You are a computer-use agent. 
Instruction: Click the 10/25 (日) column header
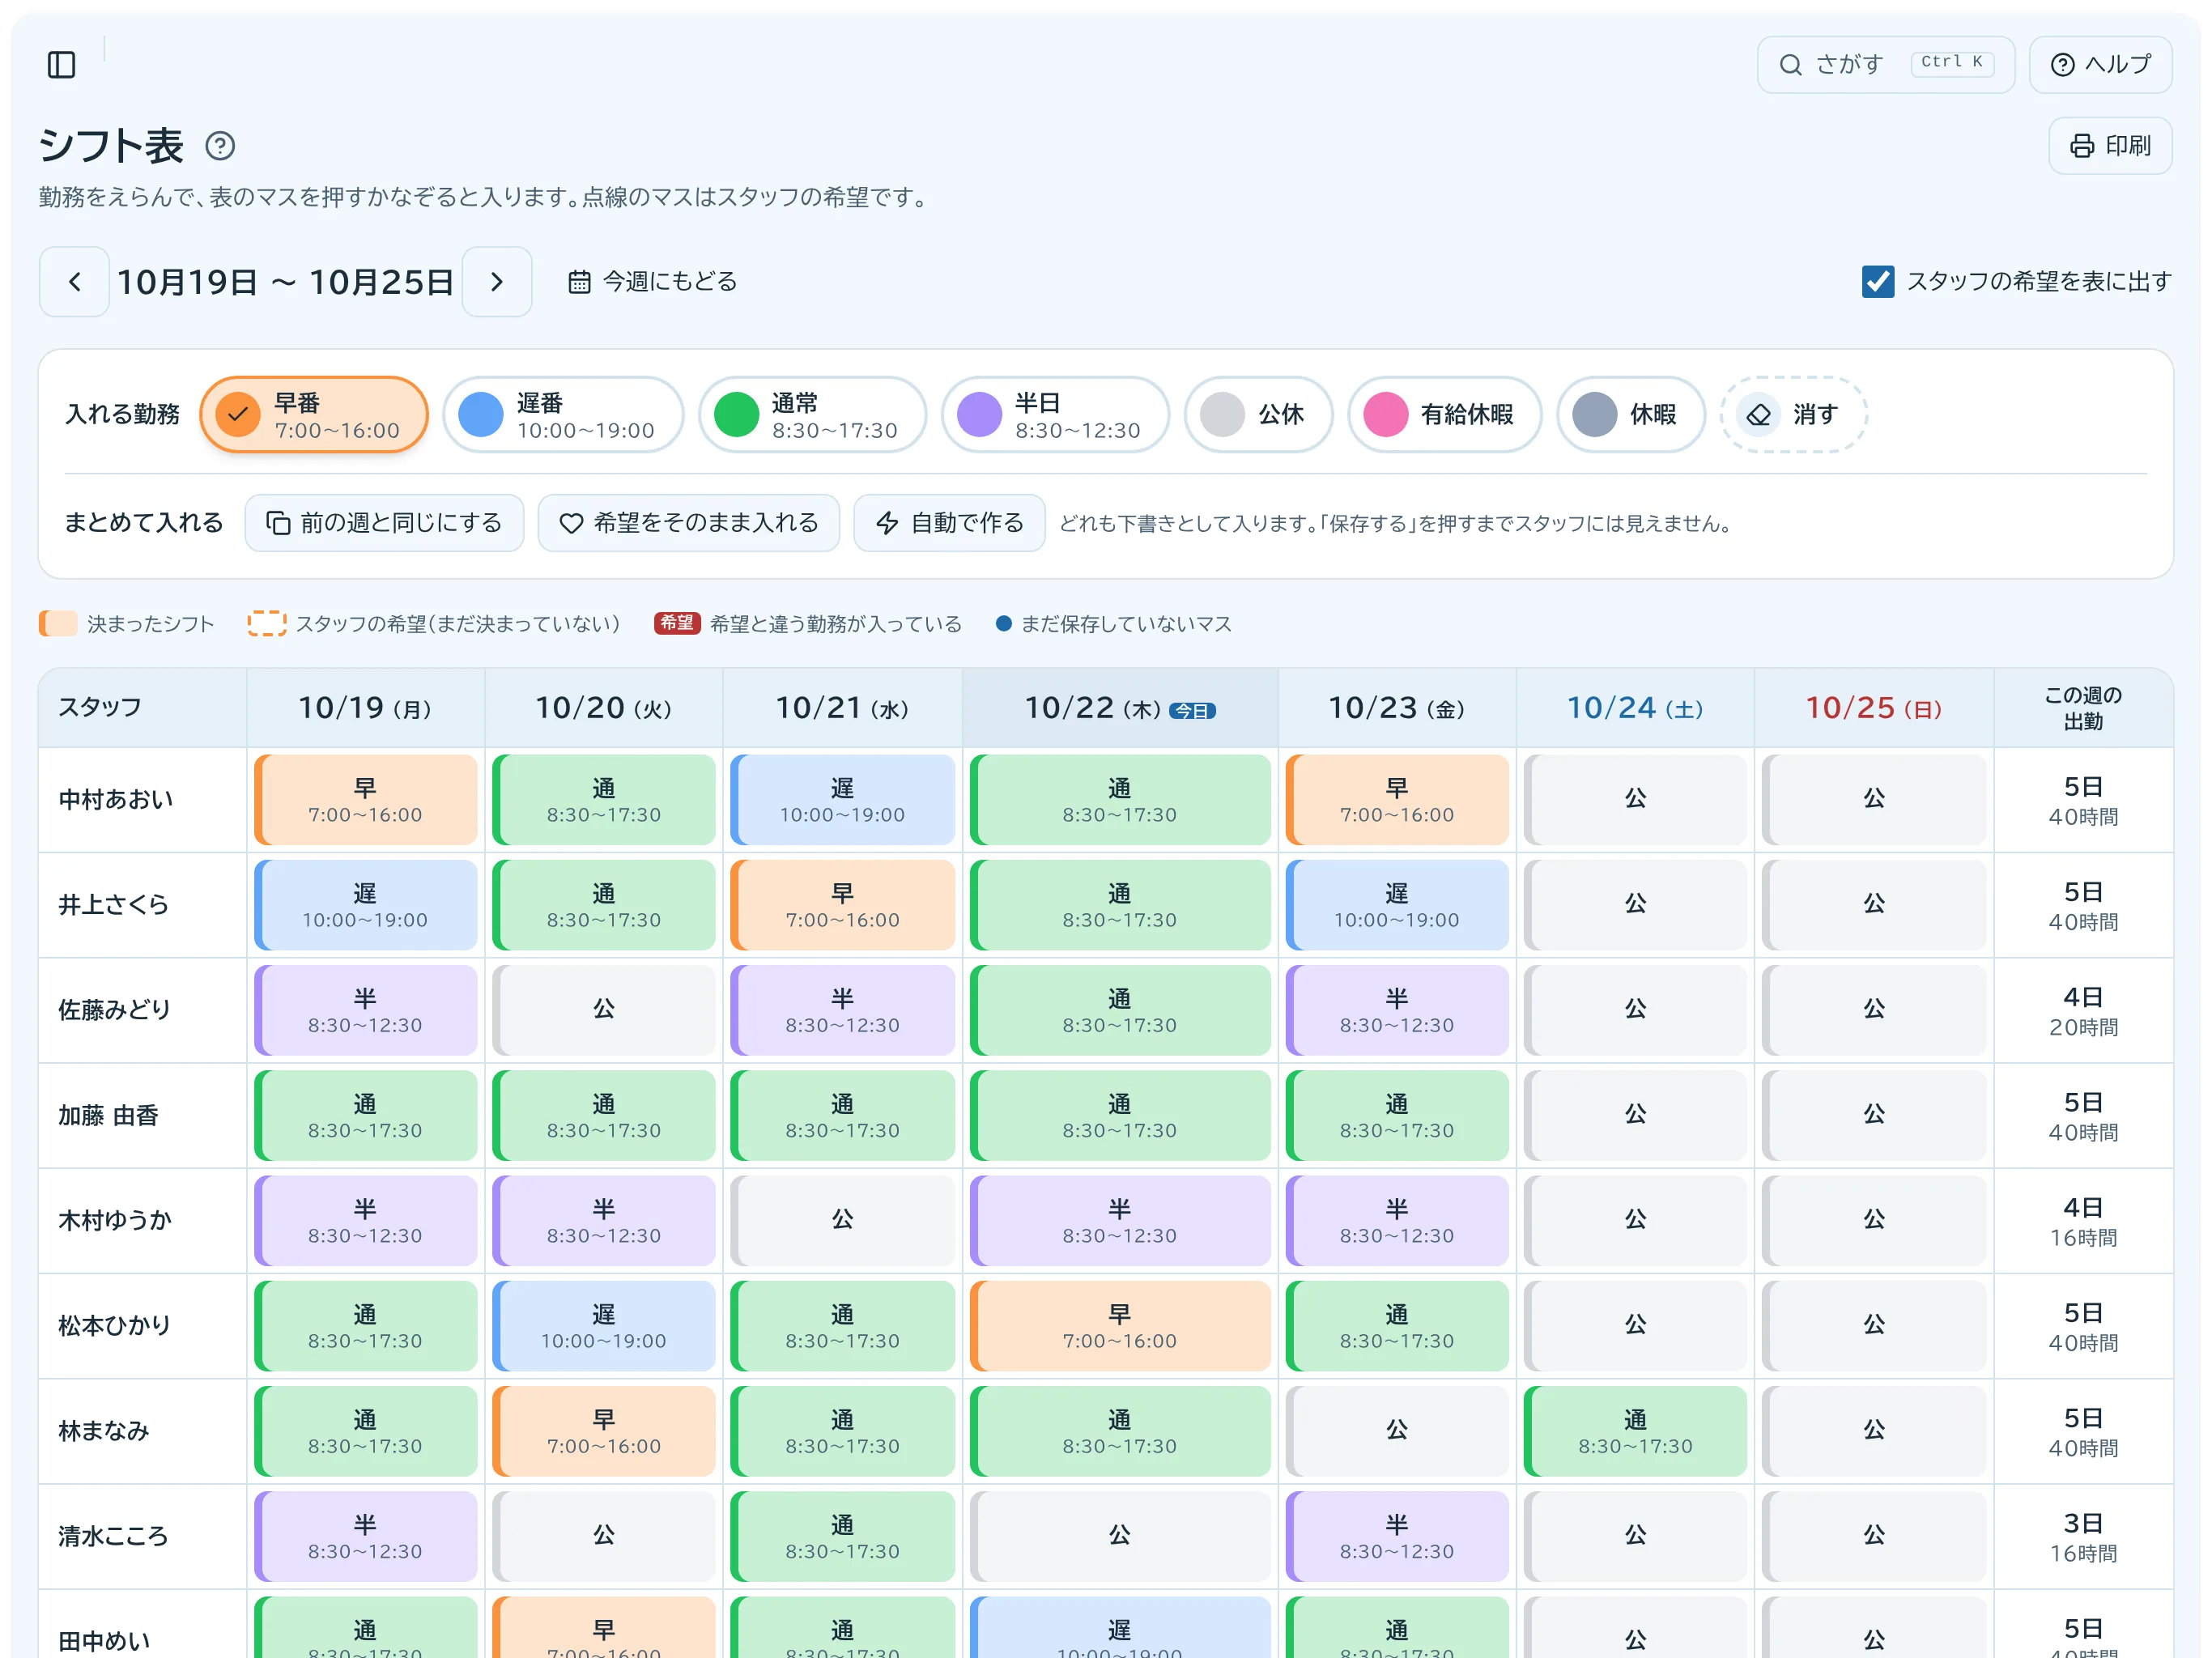(1874, 709)
